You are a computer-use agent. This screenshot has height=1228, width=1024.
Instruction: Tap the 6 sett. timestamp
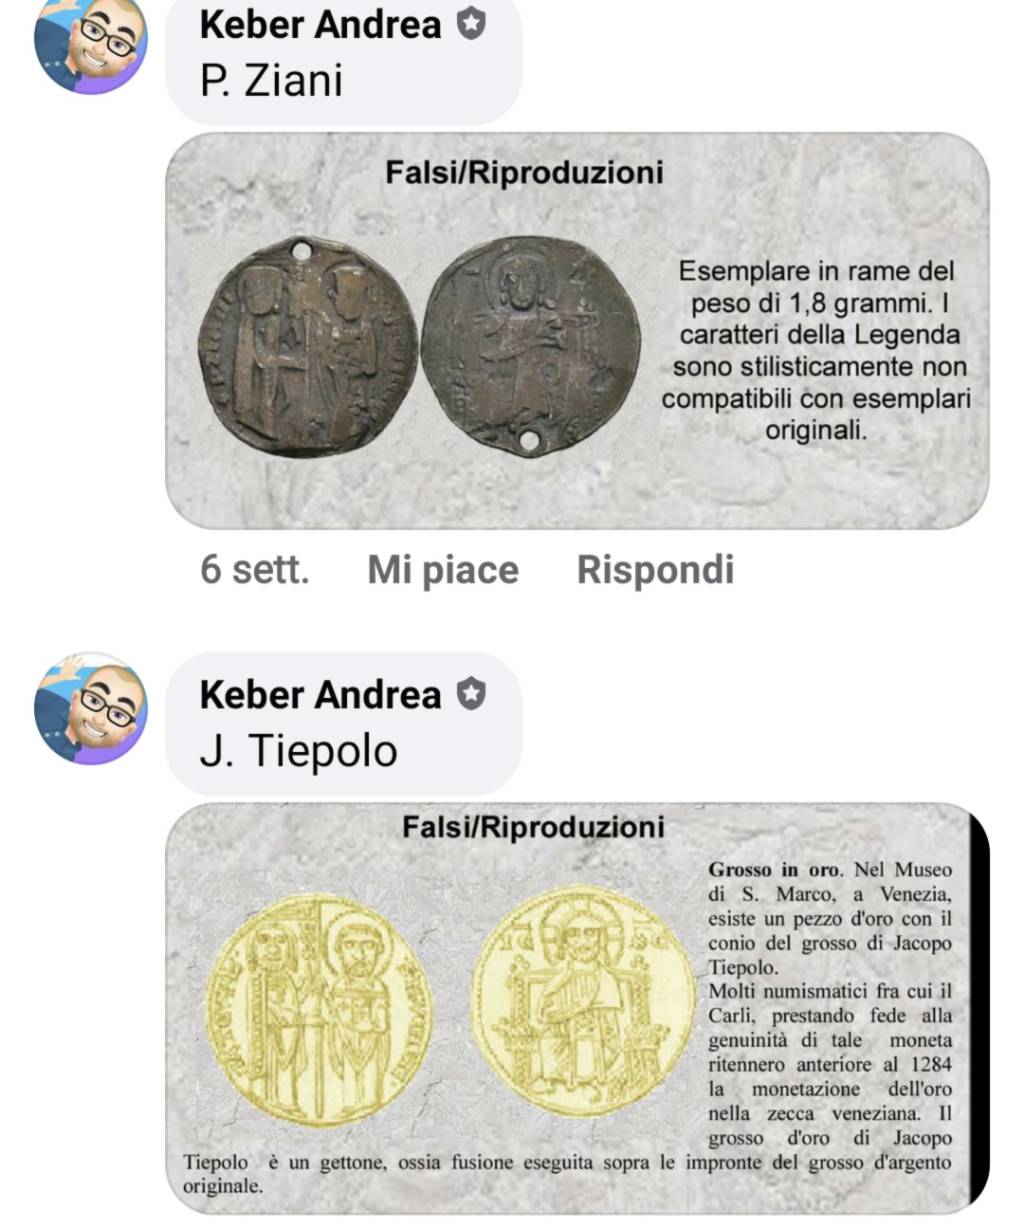[255, 570]
